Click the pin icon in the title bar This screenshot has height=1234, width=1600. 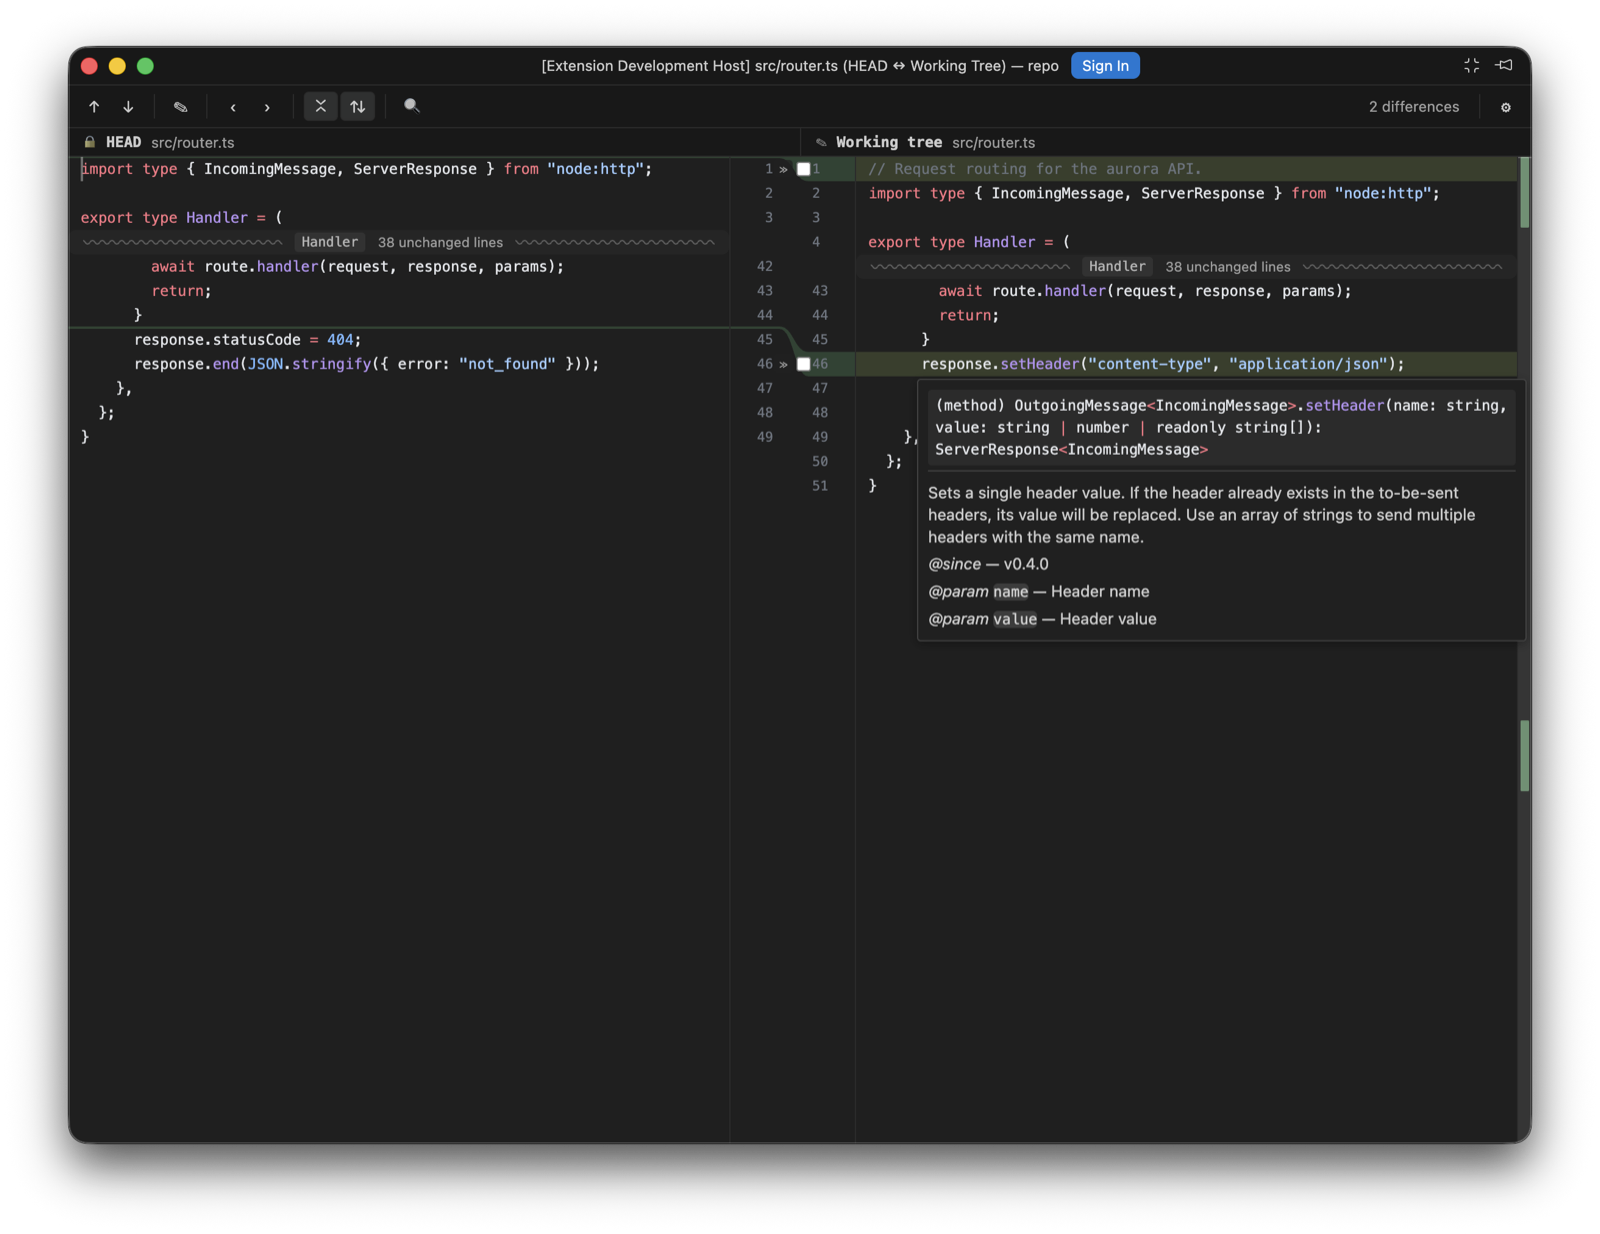(x=1504, y=65)
